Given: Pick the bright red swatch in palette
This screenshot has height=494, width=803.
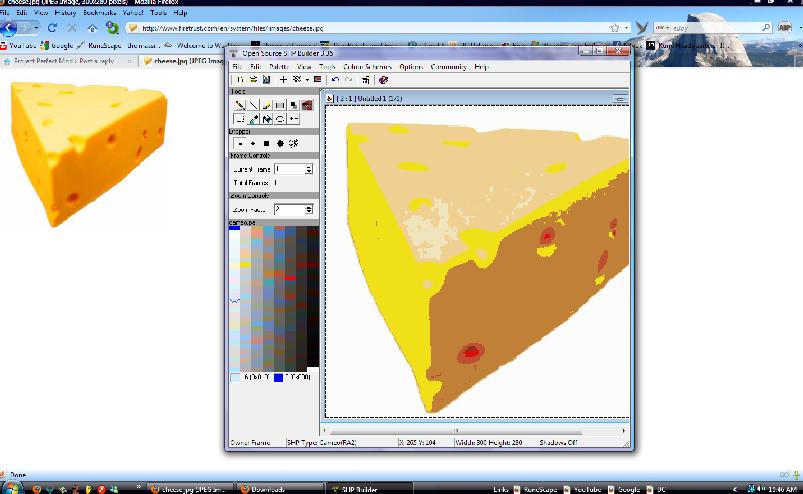Looking at the screenshot, I should 289,277.
